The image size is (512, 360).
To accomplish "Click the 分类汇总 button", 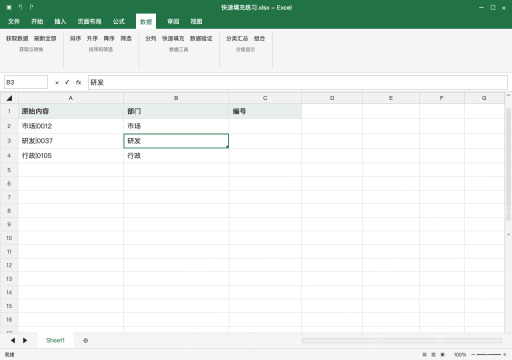I will (237, 38).
